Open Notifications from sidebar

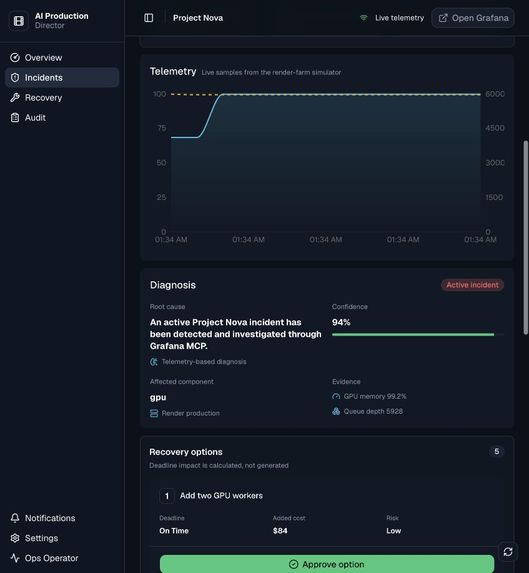[62, 518]
